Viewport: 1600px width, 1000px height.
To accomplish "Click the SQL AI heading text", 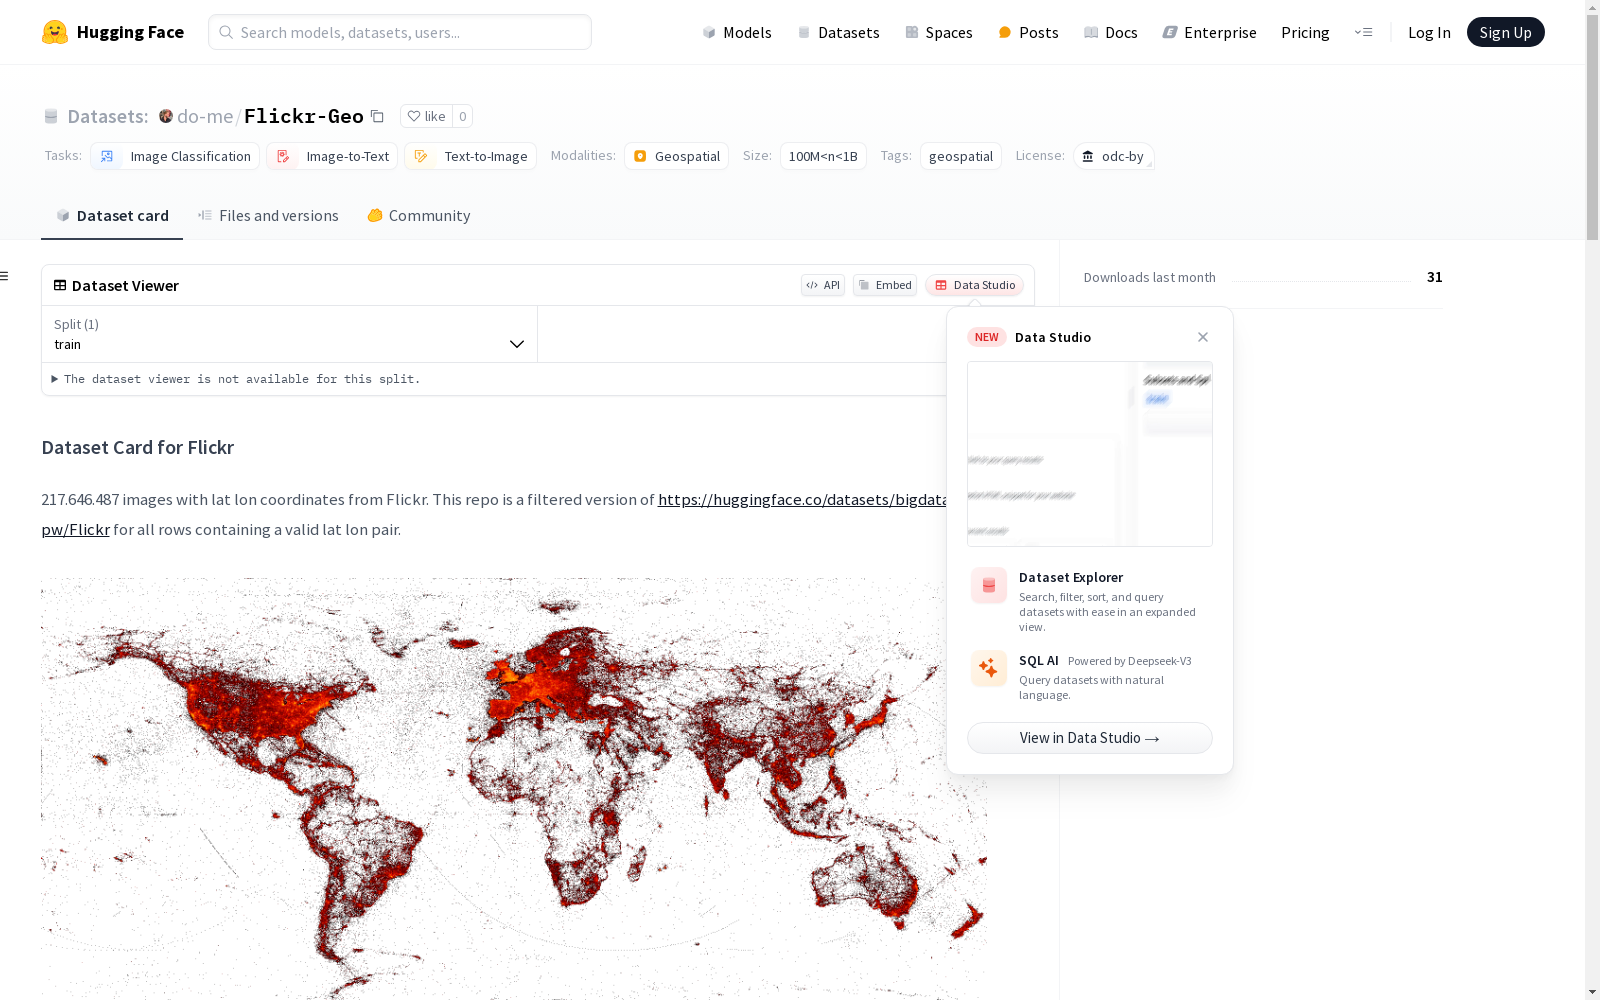I will click(1039, 660).
